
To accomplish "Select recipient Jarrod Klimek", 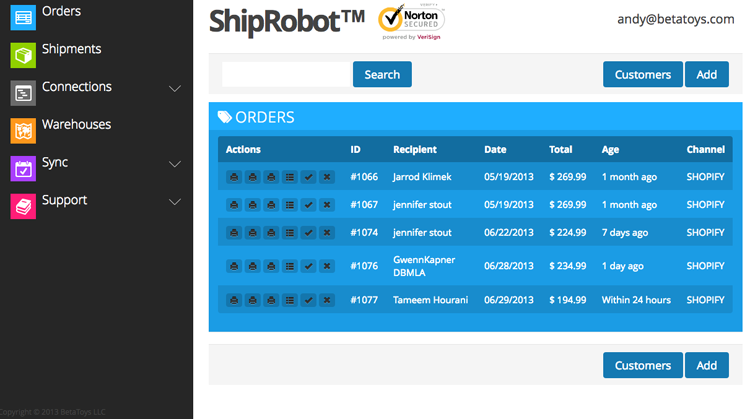I will point(422,177).
